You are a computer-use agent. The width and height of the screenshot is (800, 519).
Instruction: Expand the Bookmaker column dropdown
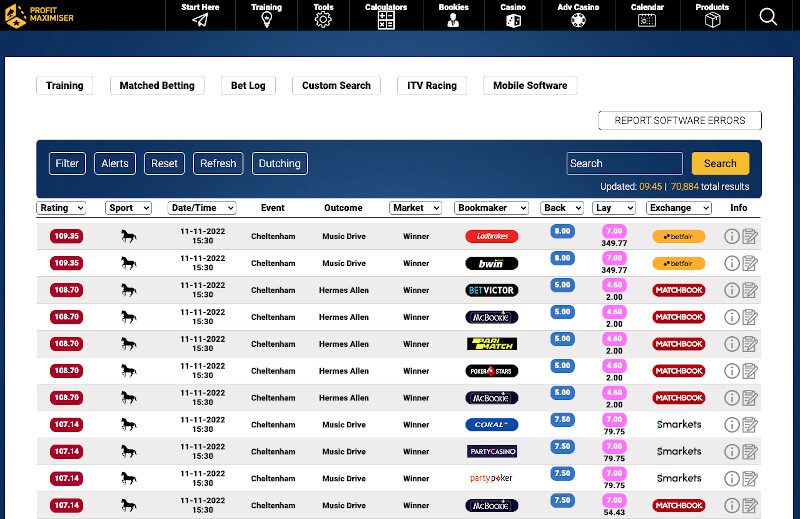click(491, 208)
